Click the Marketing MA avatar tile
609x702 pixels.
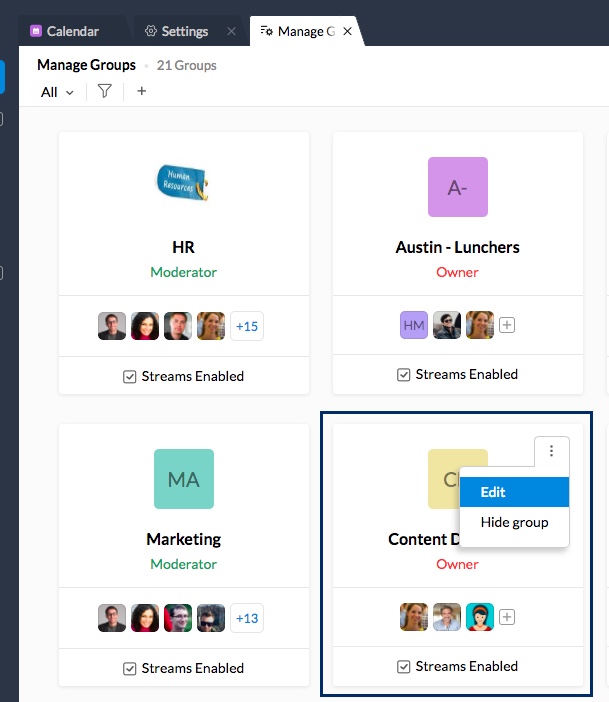[184, 479]
